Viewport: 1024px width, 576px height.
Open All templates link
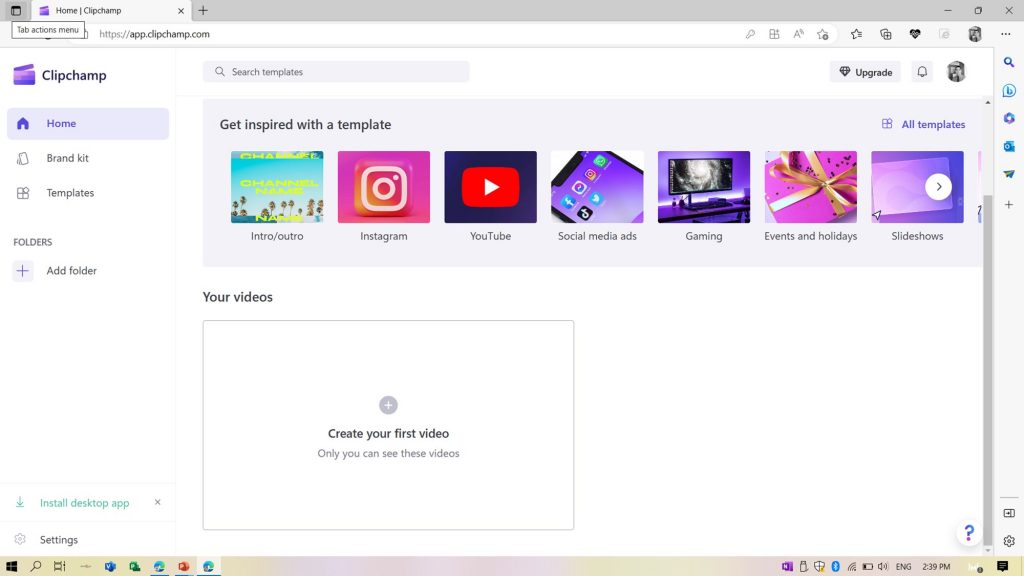tap(923, 124)
